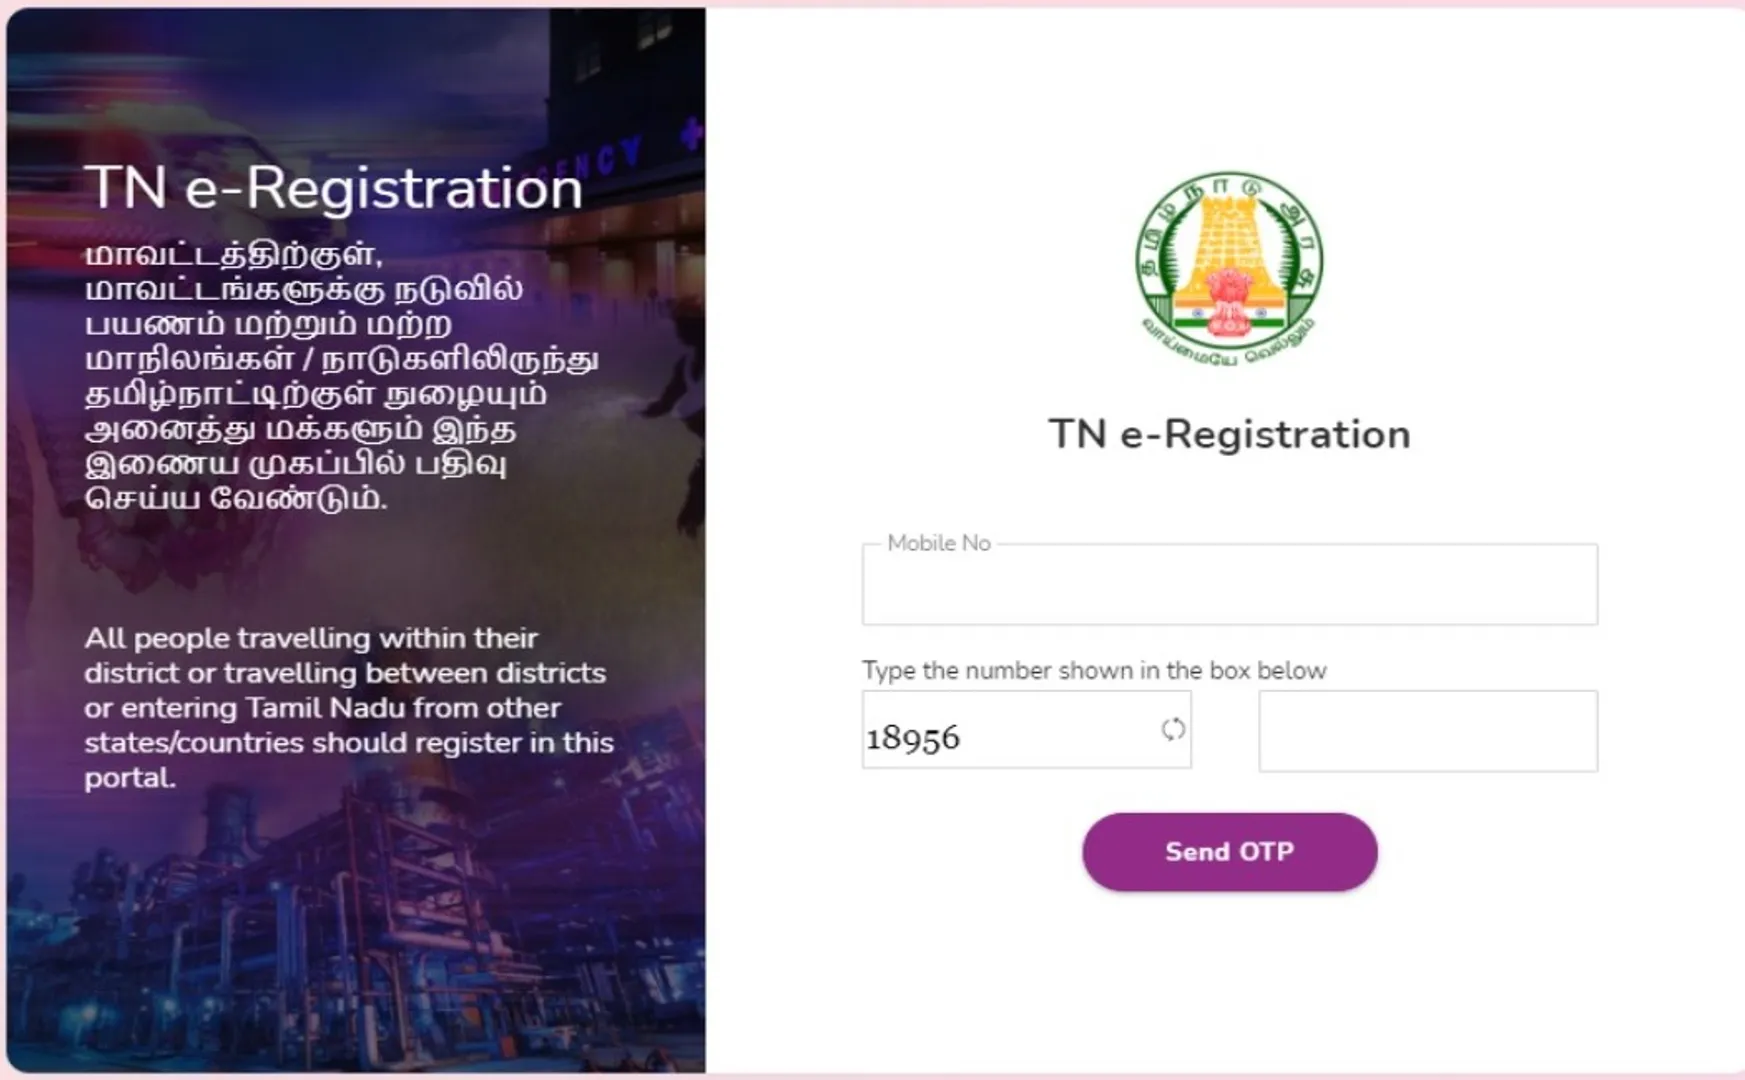Screen dimensions: 1745x1080
Task: Focus the captcha answer input box
Action: [x=1428, y=731]
